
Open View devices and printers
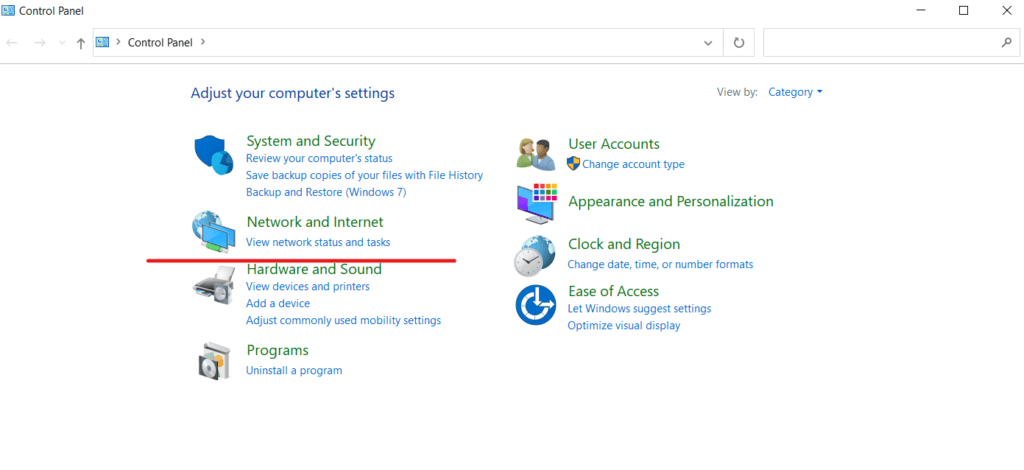pyautogui.click(x=307, y=286)
